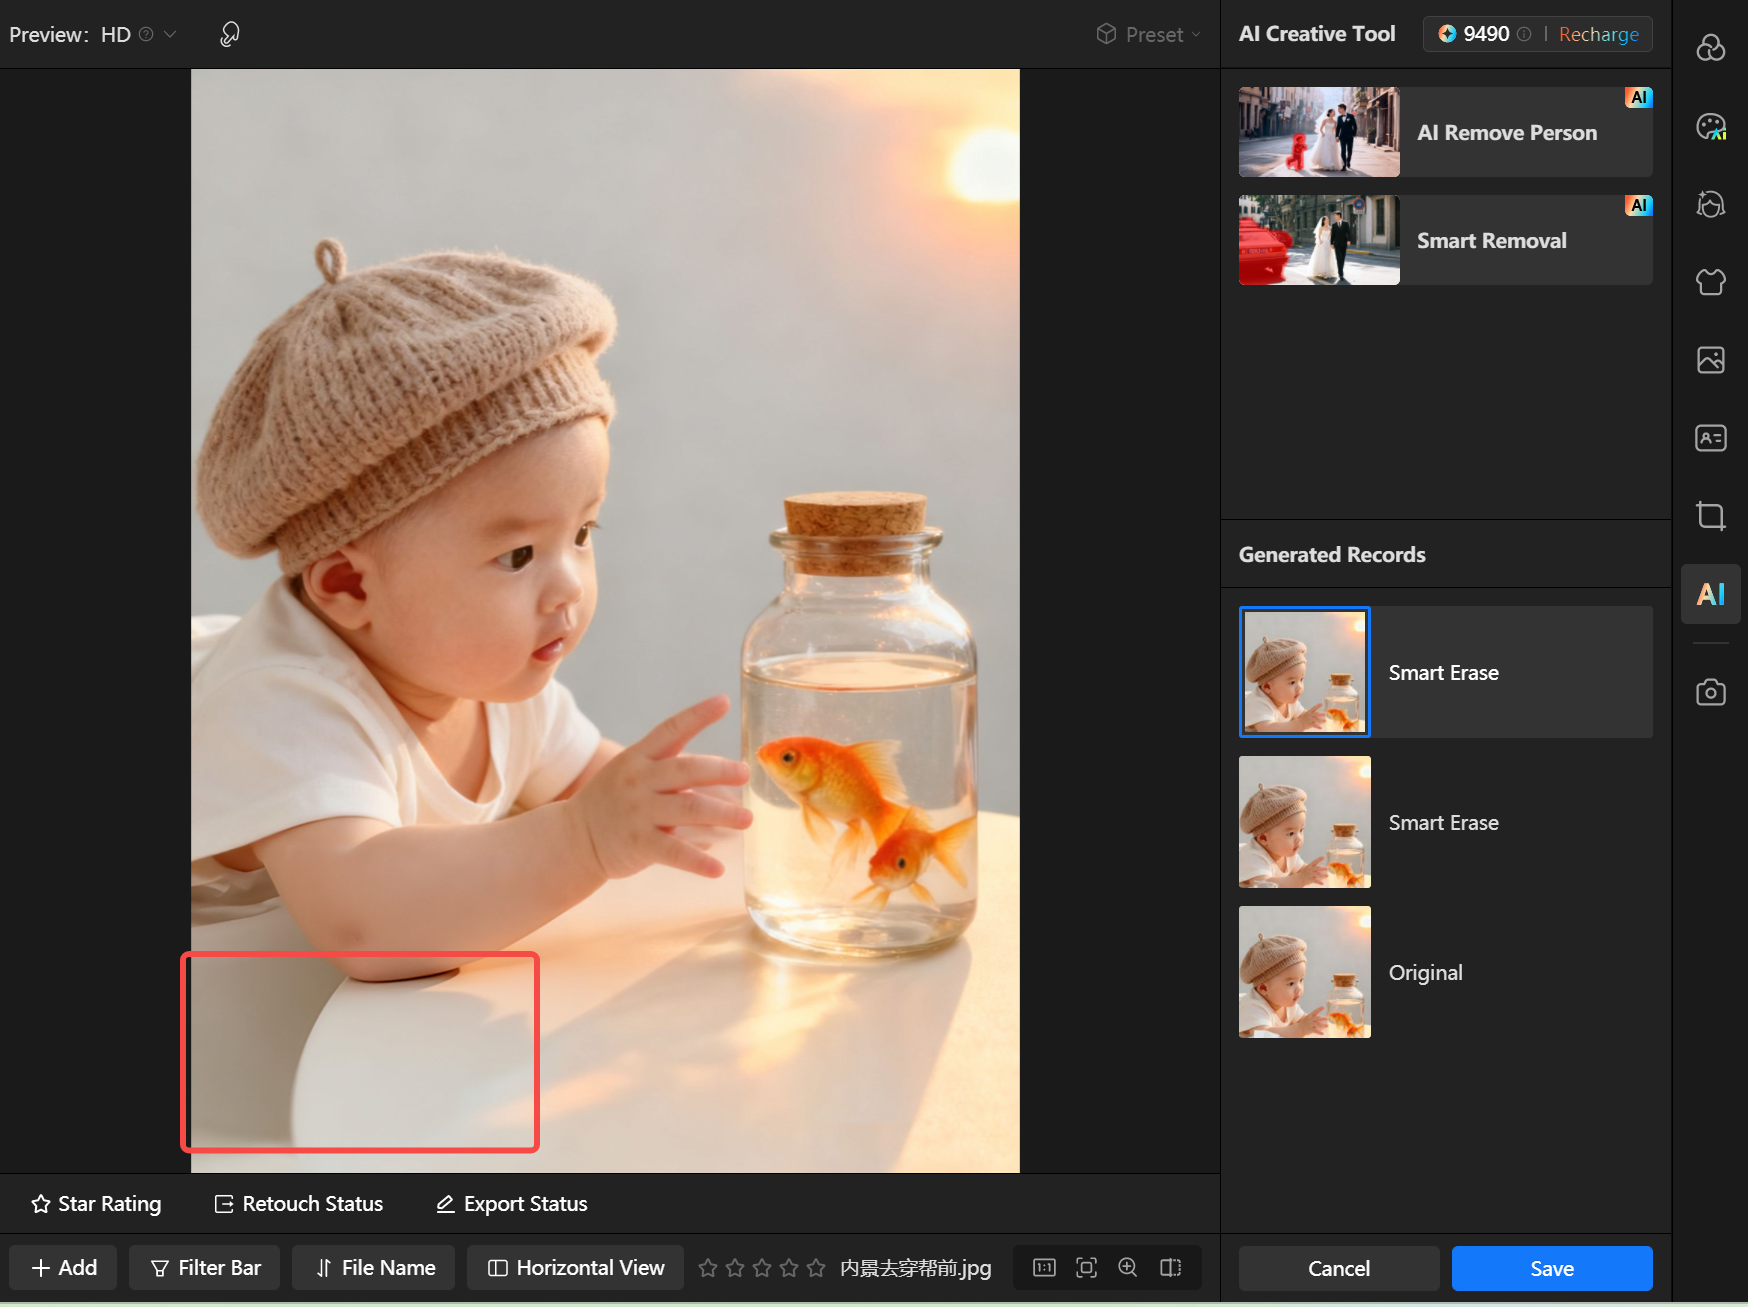This screenshot has height=1307, width=1748.
Task: Click the camera snapshot icon in sidebar
Action: point(1710,692)
